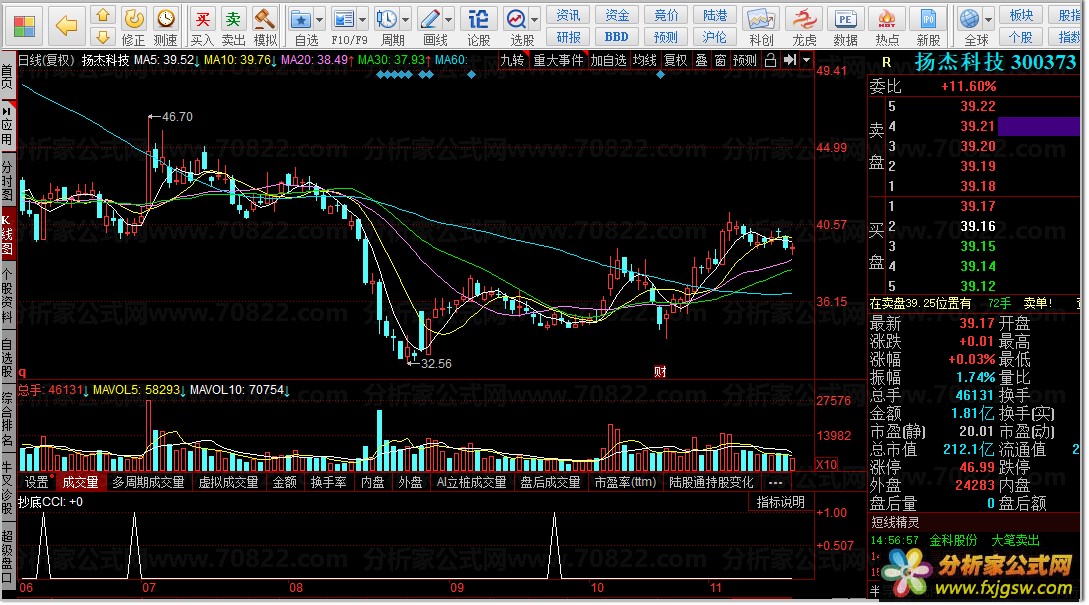
Task: Toggle the 九转 indicator
Action: (x=513, y=60)
